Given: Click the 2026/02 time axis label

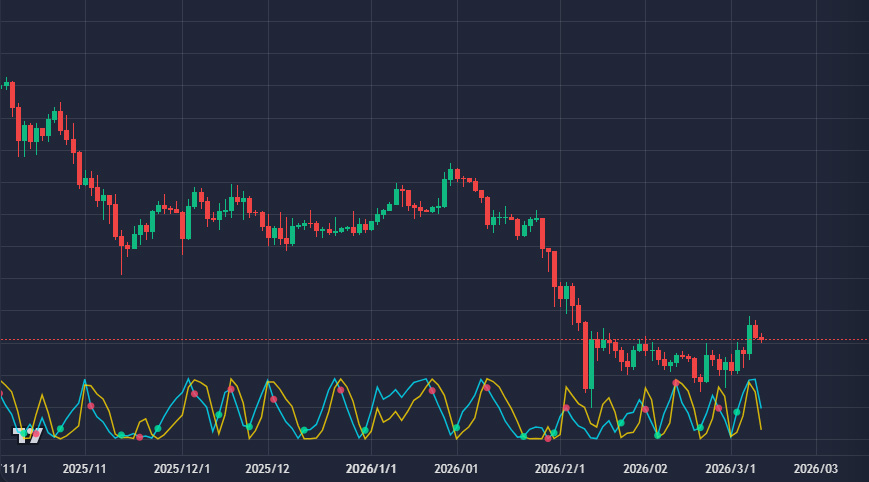Looking at the screenshot, I should (644, 468).
